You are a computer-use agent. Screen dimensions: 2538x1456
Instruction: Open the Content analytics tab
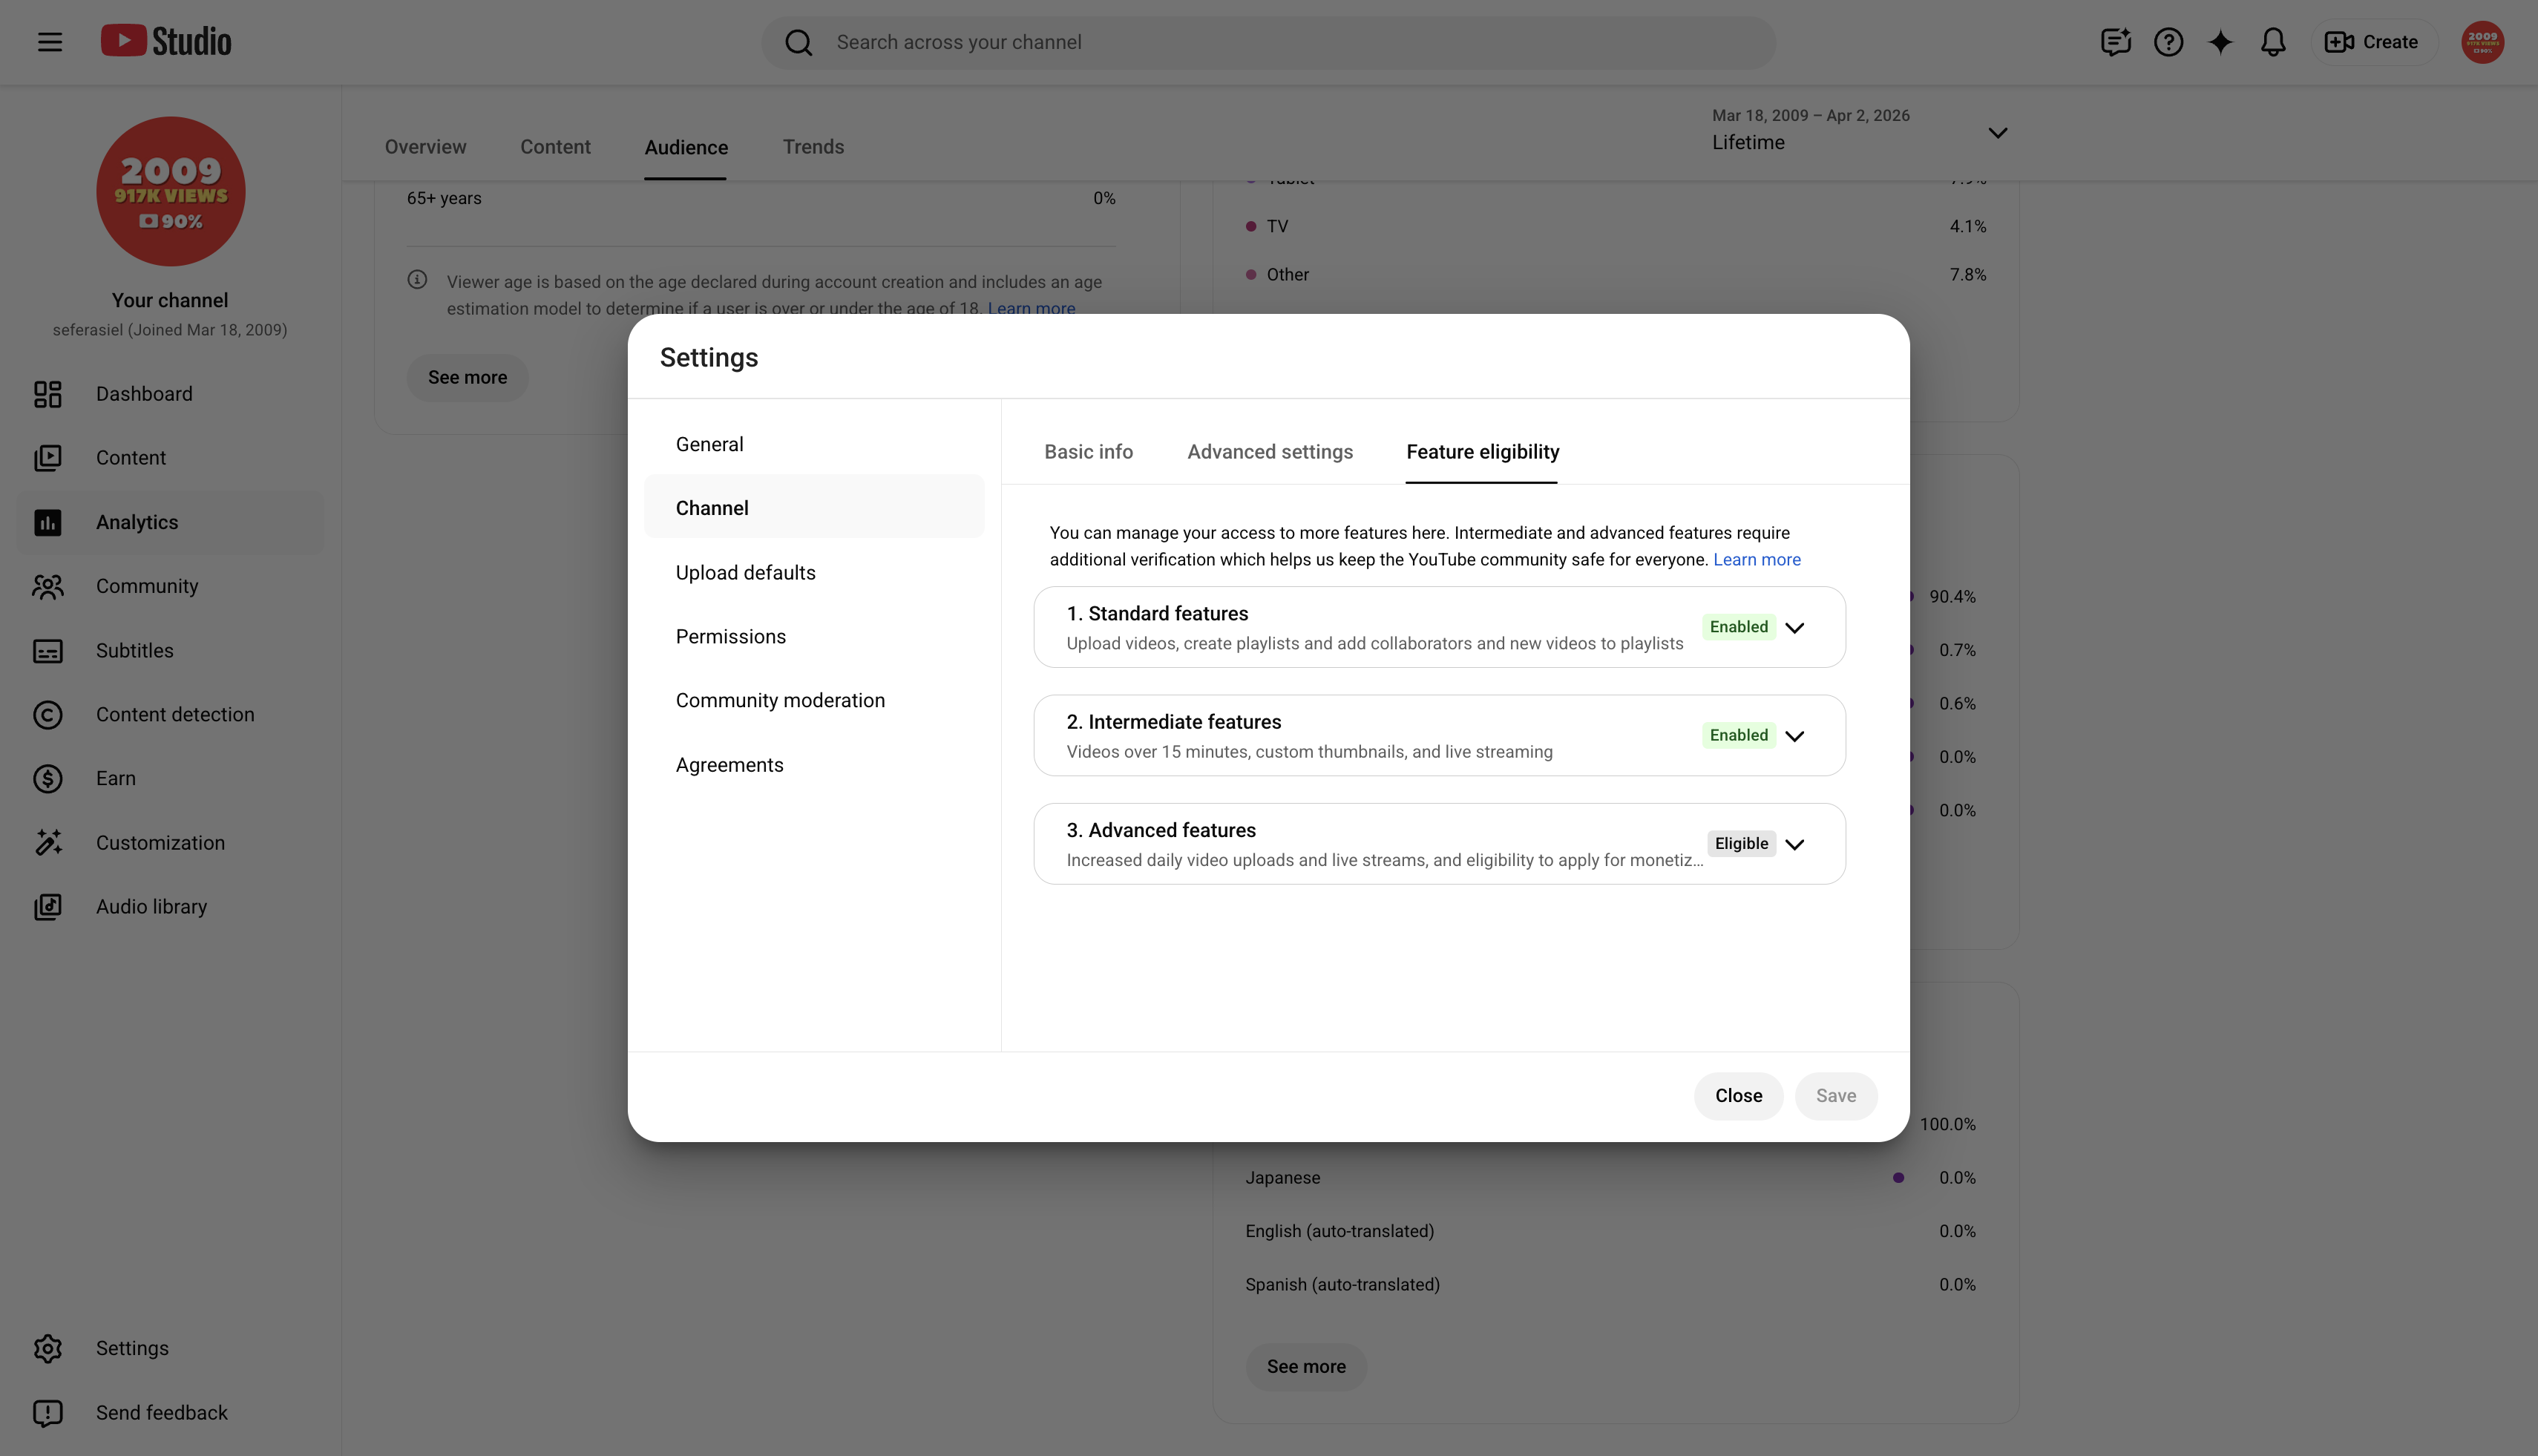point(555,147)
